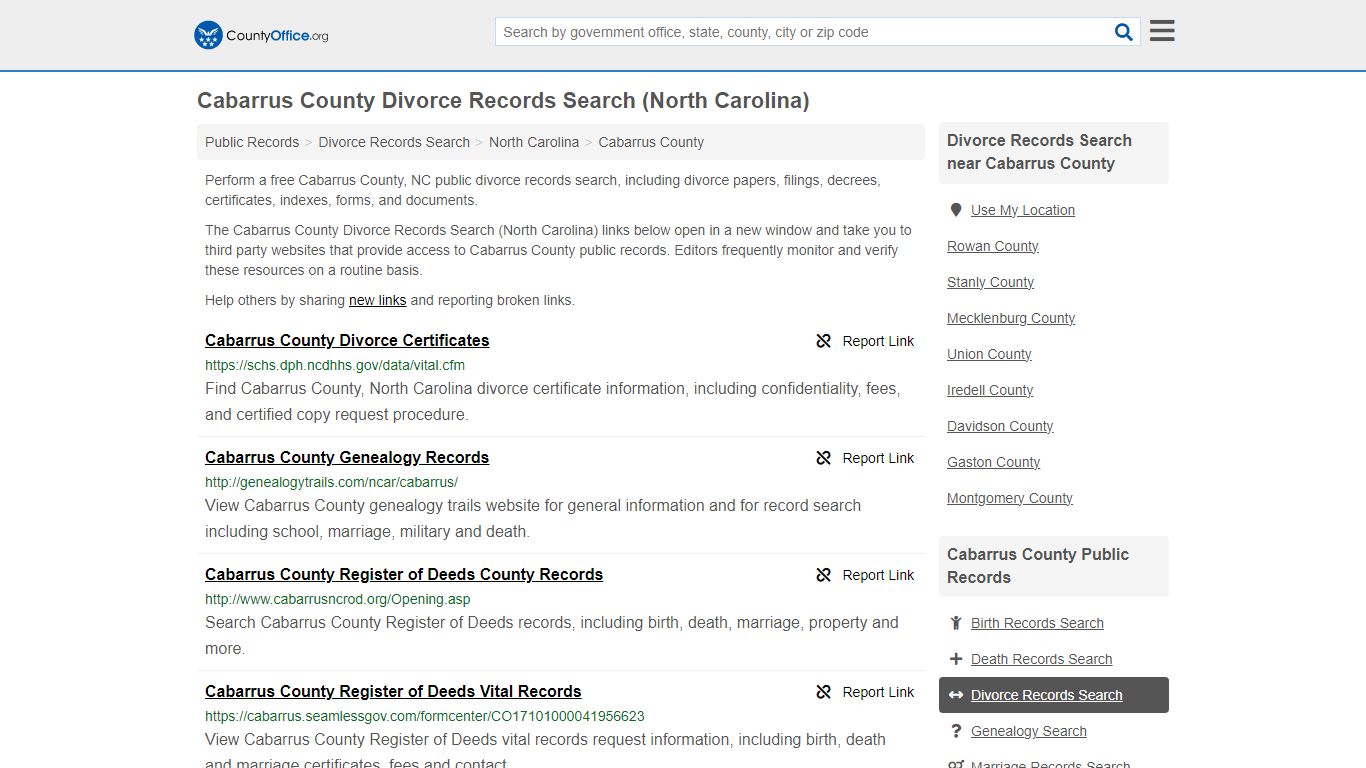Click 'Divorce Records Search near Cabarrus County' heading
1366x768 pixels.
(x=1039, y=152)
